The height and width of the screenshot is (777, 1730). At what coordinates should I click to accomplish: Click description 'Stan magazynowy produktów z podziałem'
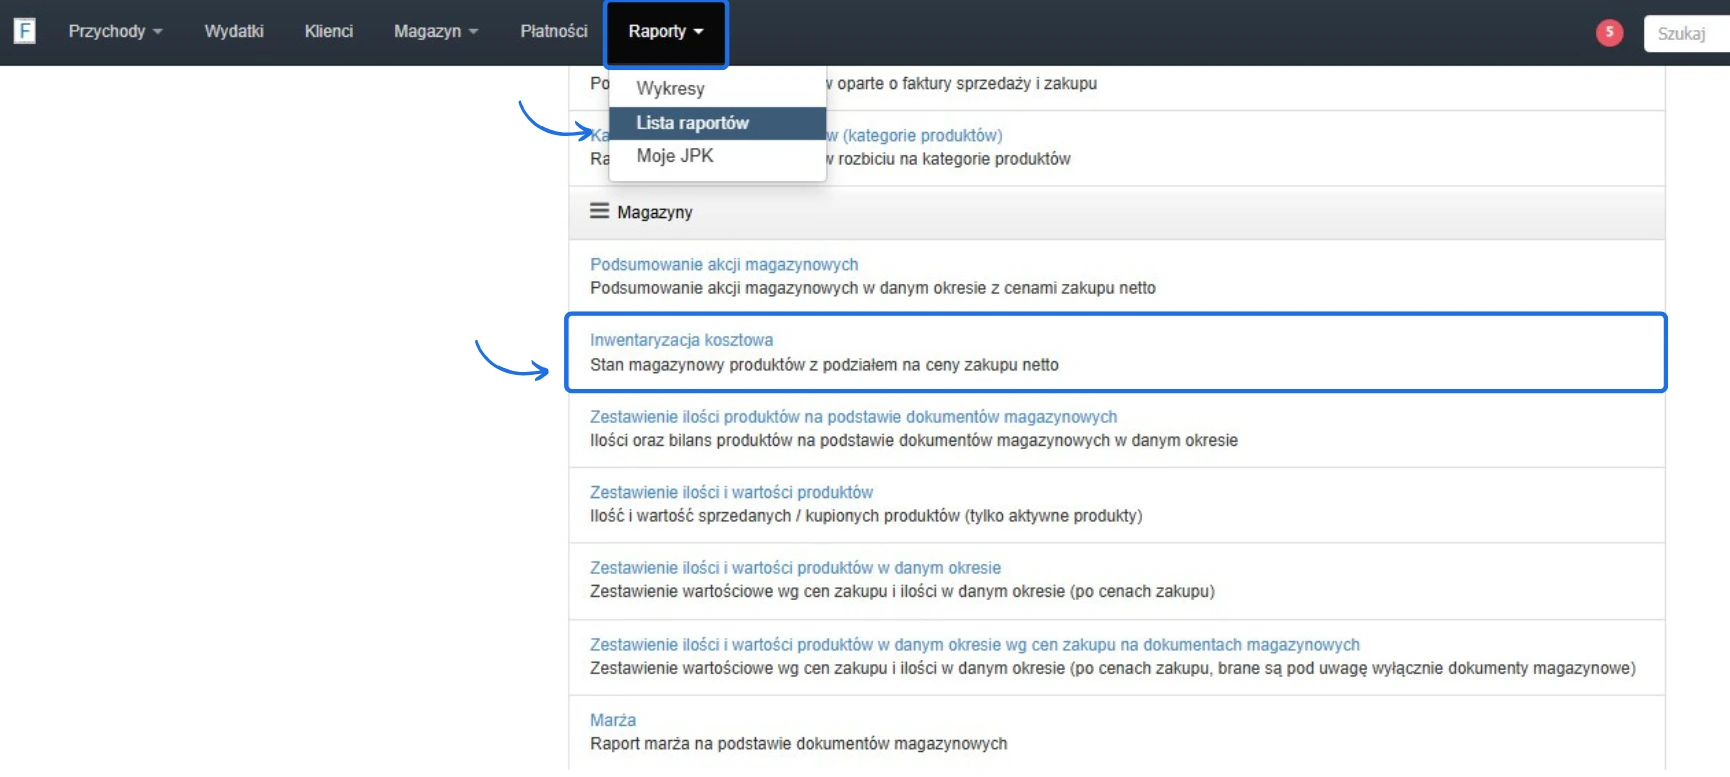point(824,364)
